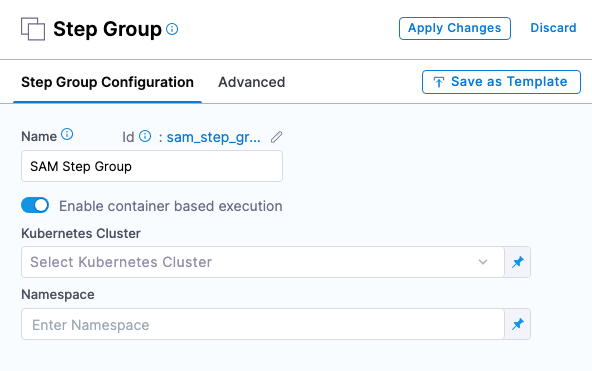Click the Enter Namespace input field
The width and height of the screenshot is (592, 371).
pos(263,324)
